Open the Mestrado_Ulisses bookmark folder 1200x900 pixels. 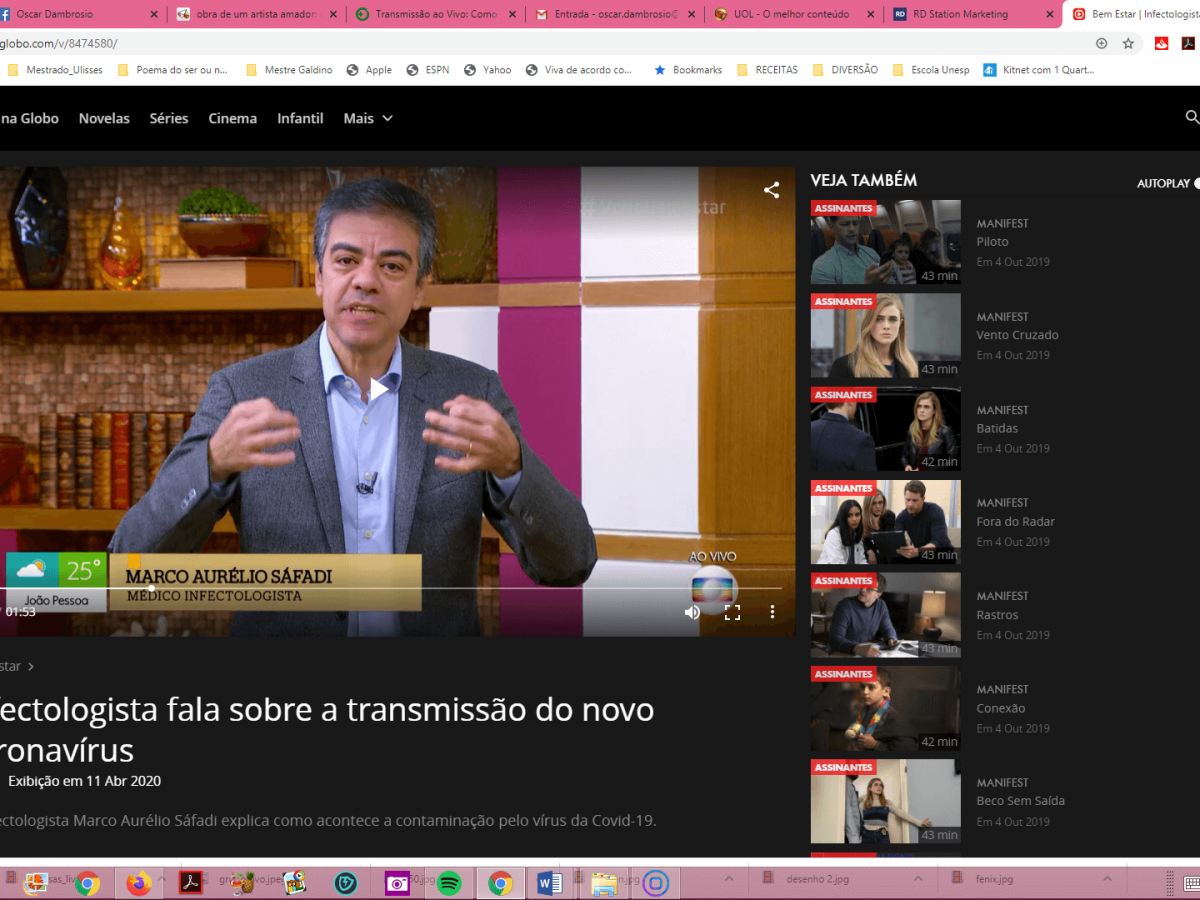click(x=55, y=70)
